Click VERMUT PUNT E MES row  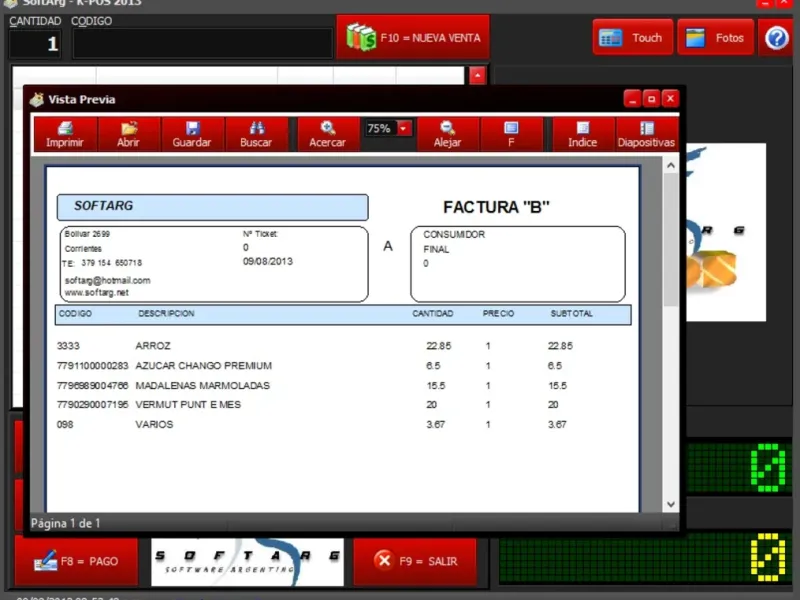tap(188, 405)
